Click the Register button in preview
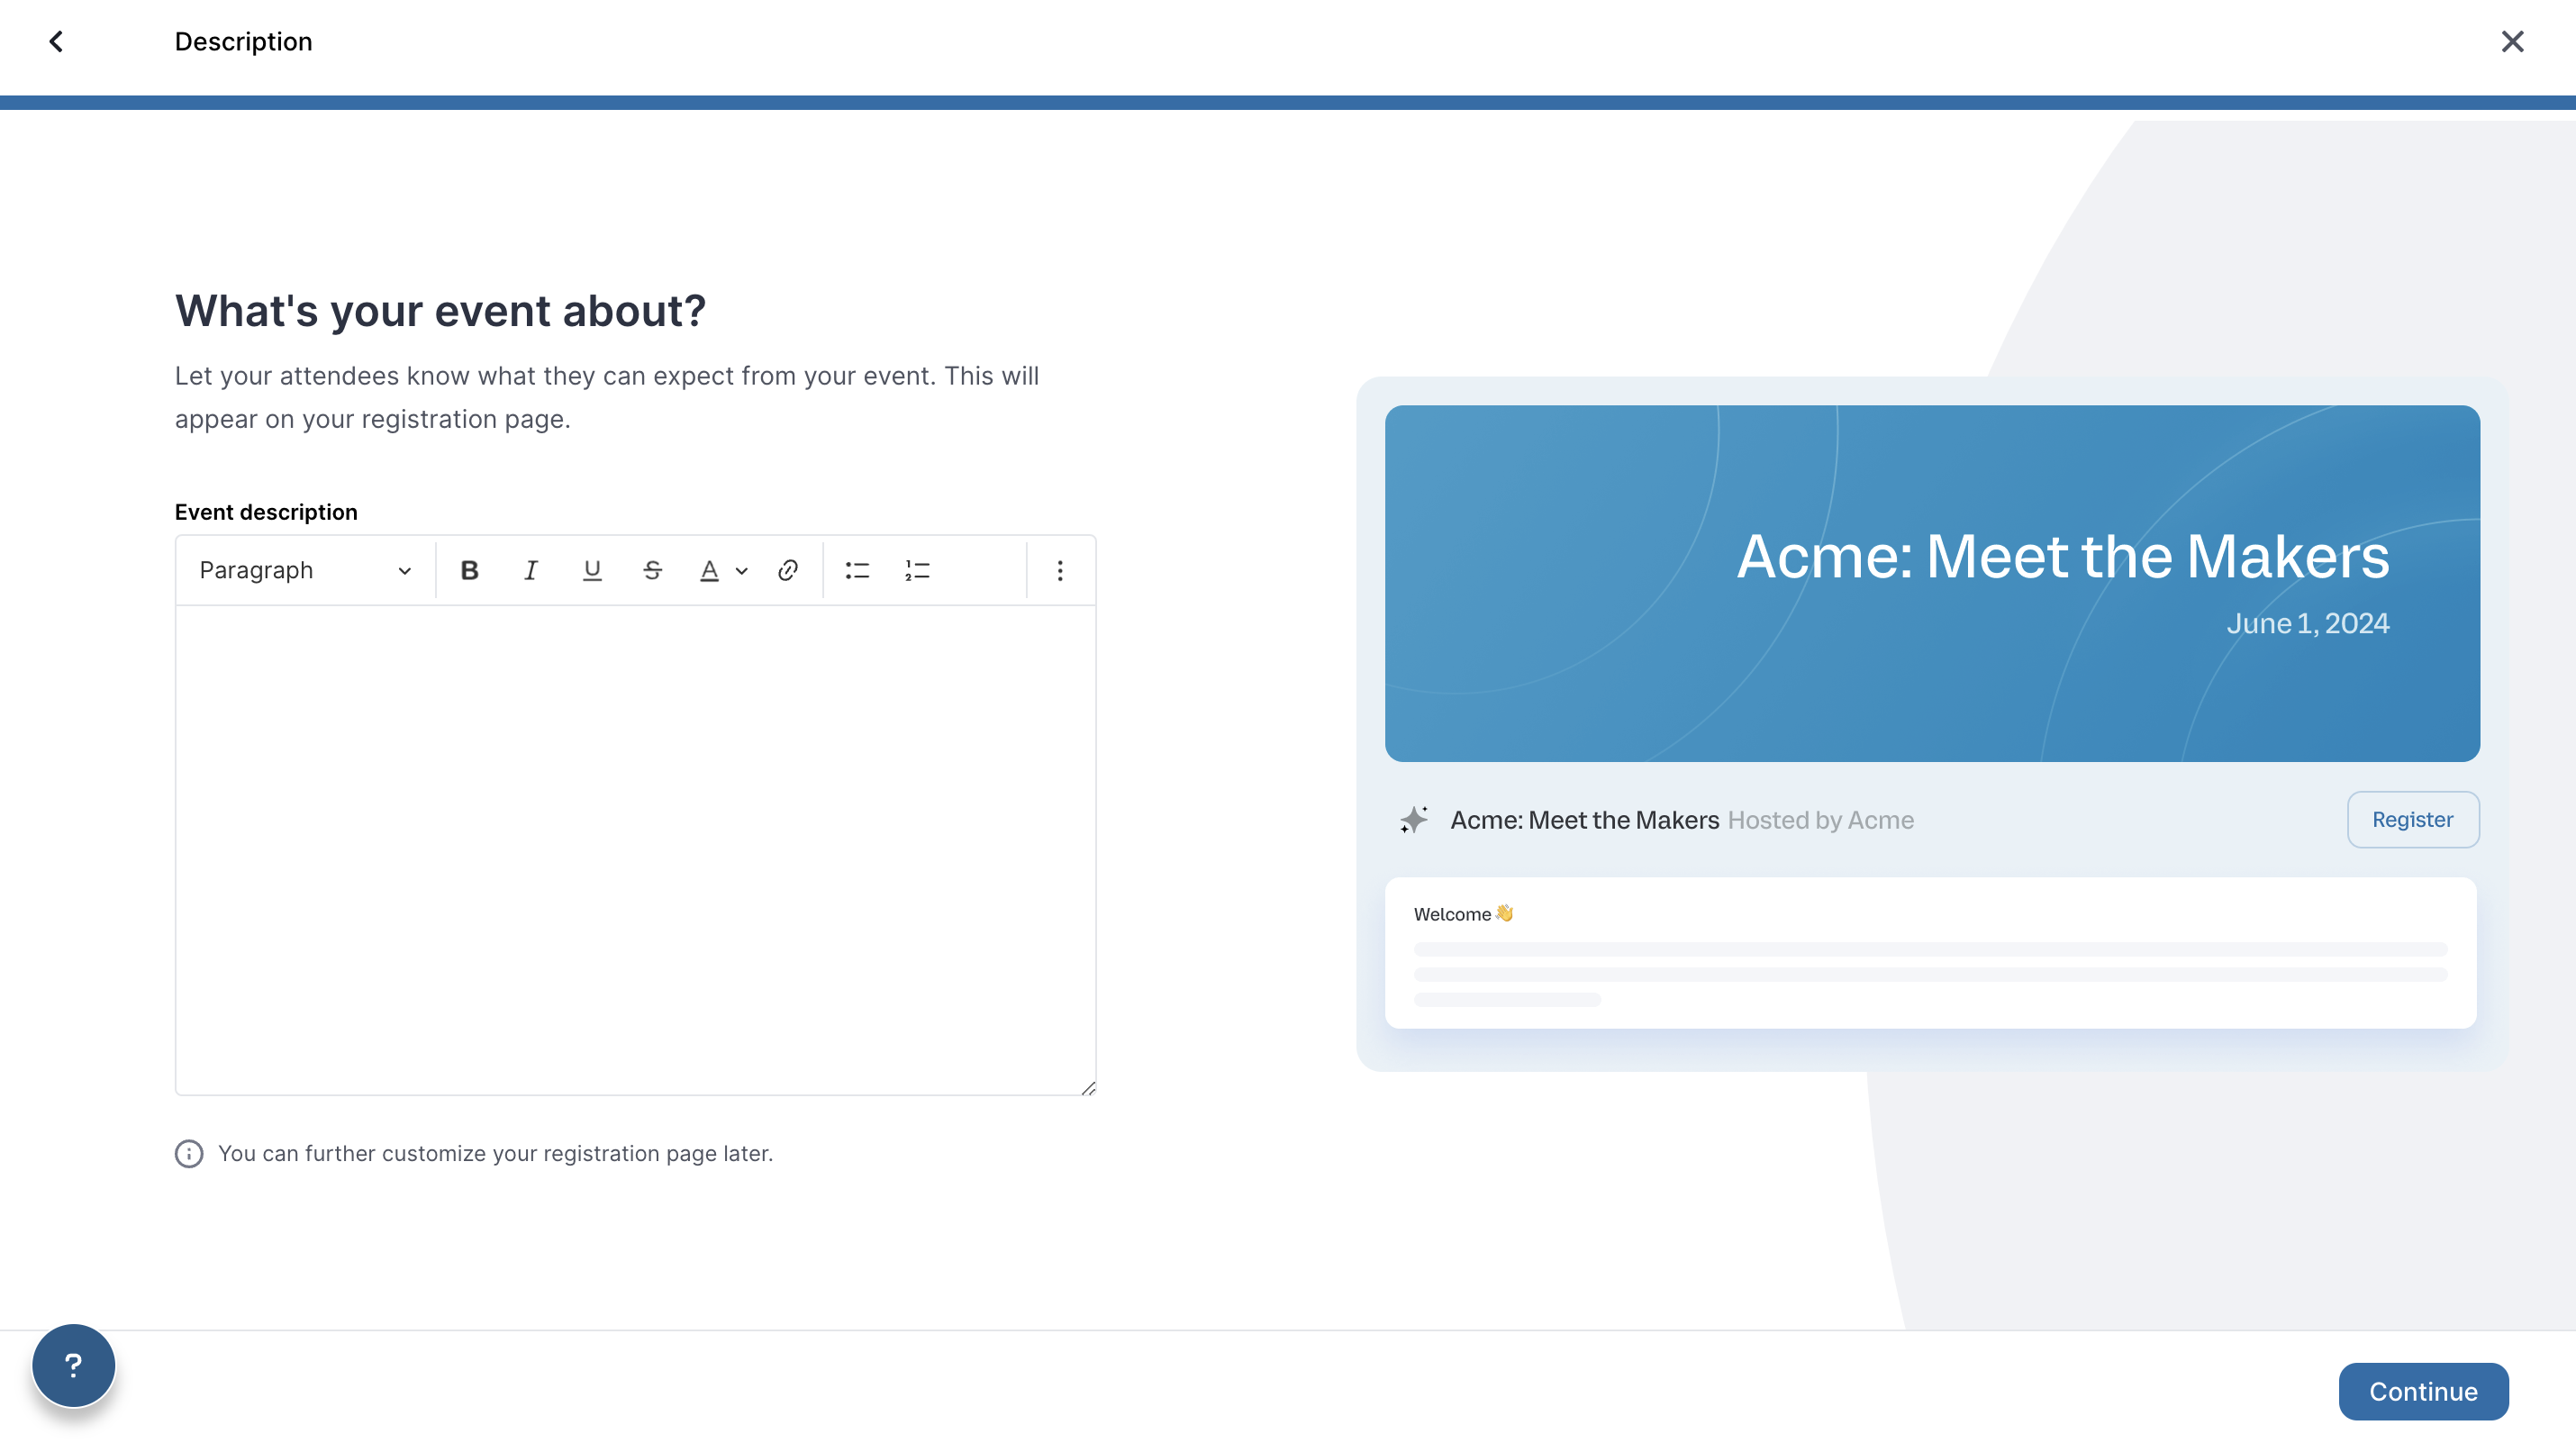 2412,819
